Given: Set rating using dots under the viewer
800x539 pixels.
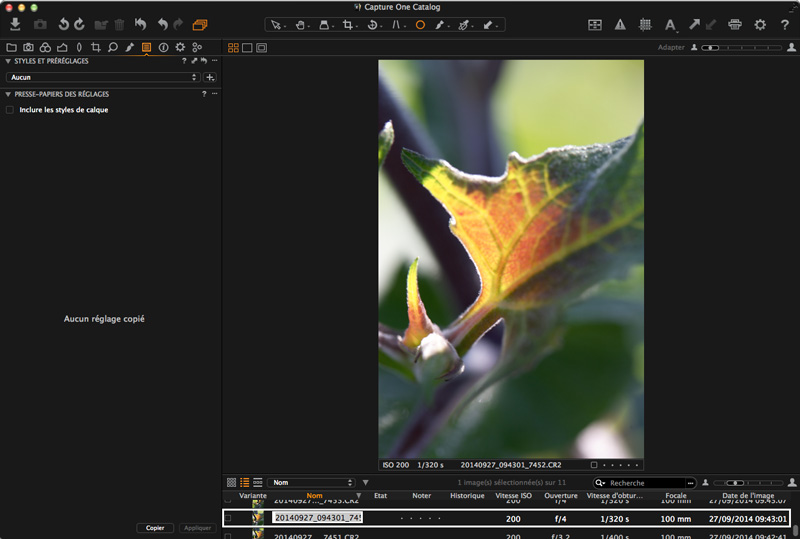Looking at the screenshot, I should point(620,465).
